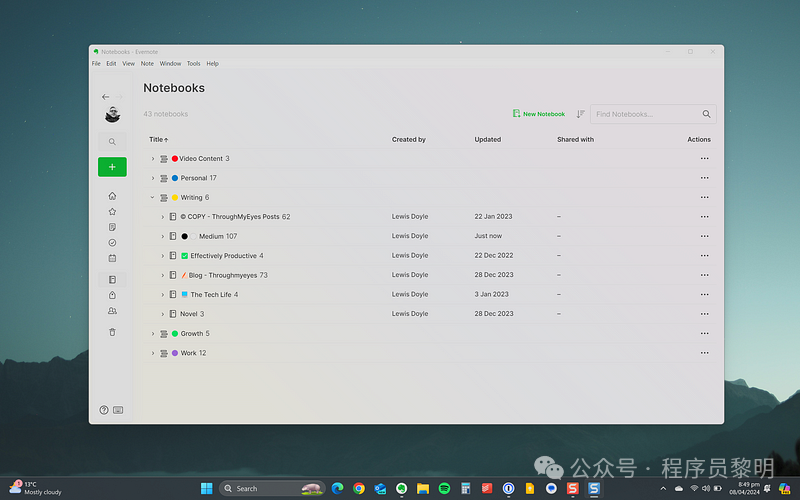Click the Find Notebooks magnifier icon

pyautogui.click(x=706, y=114)
